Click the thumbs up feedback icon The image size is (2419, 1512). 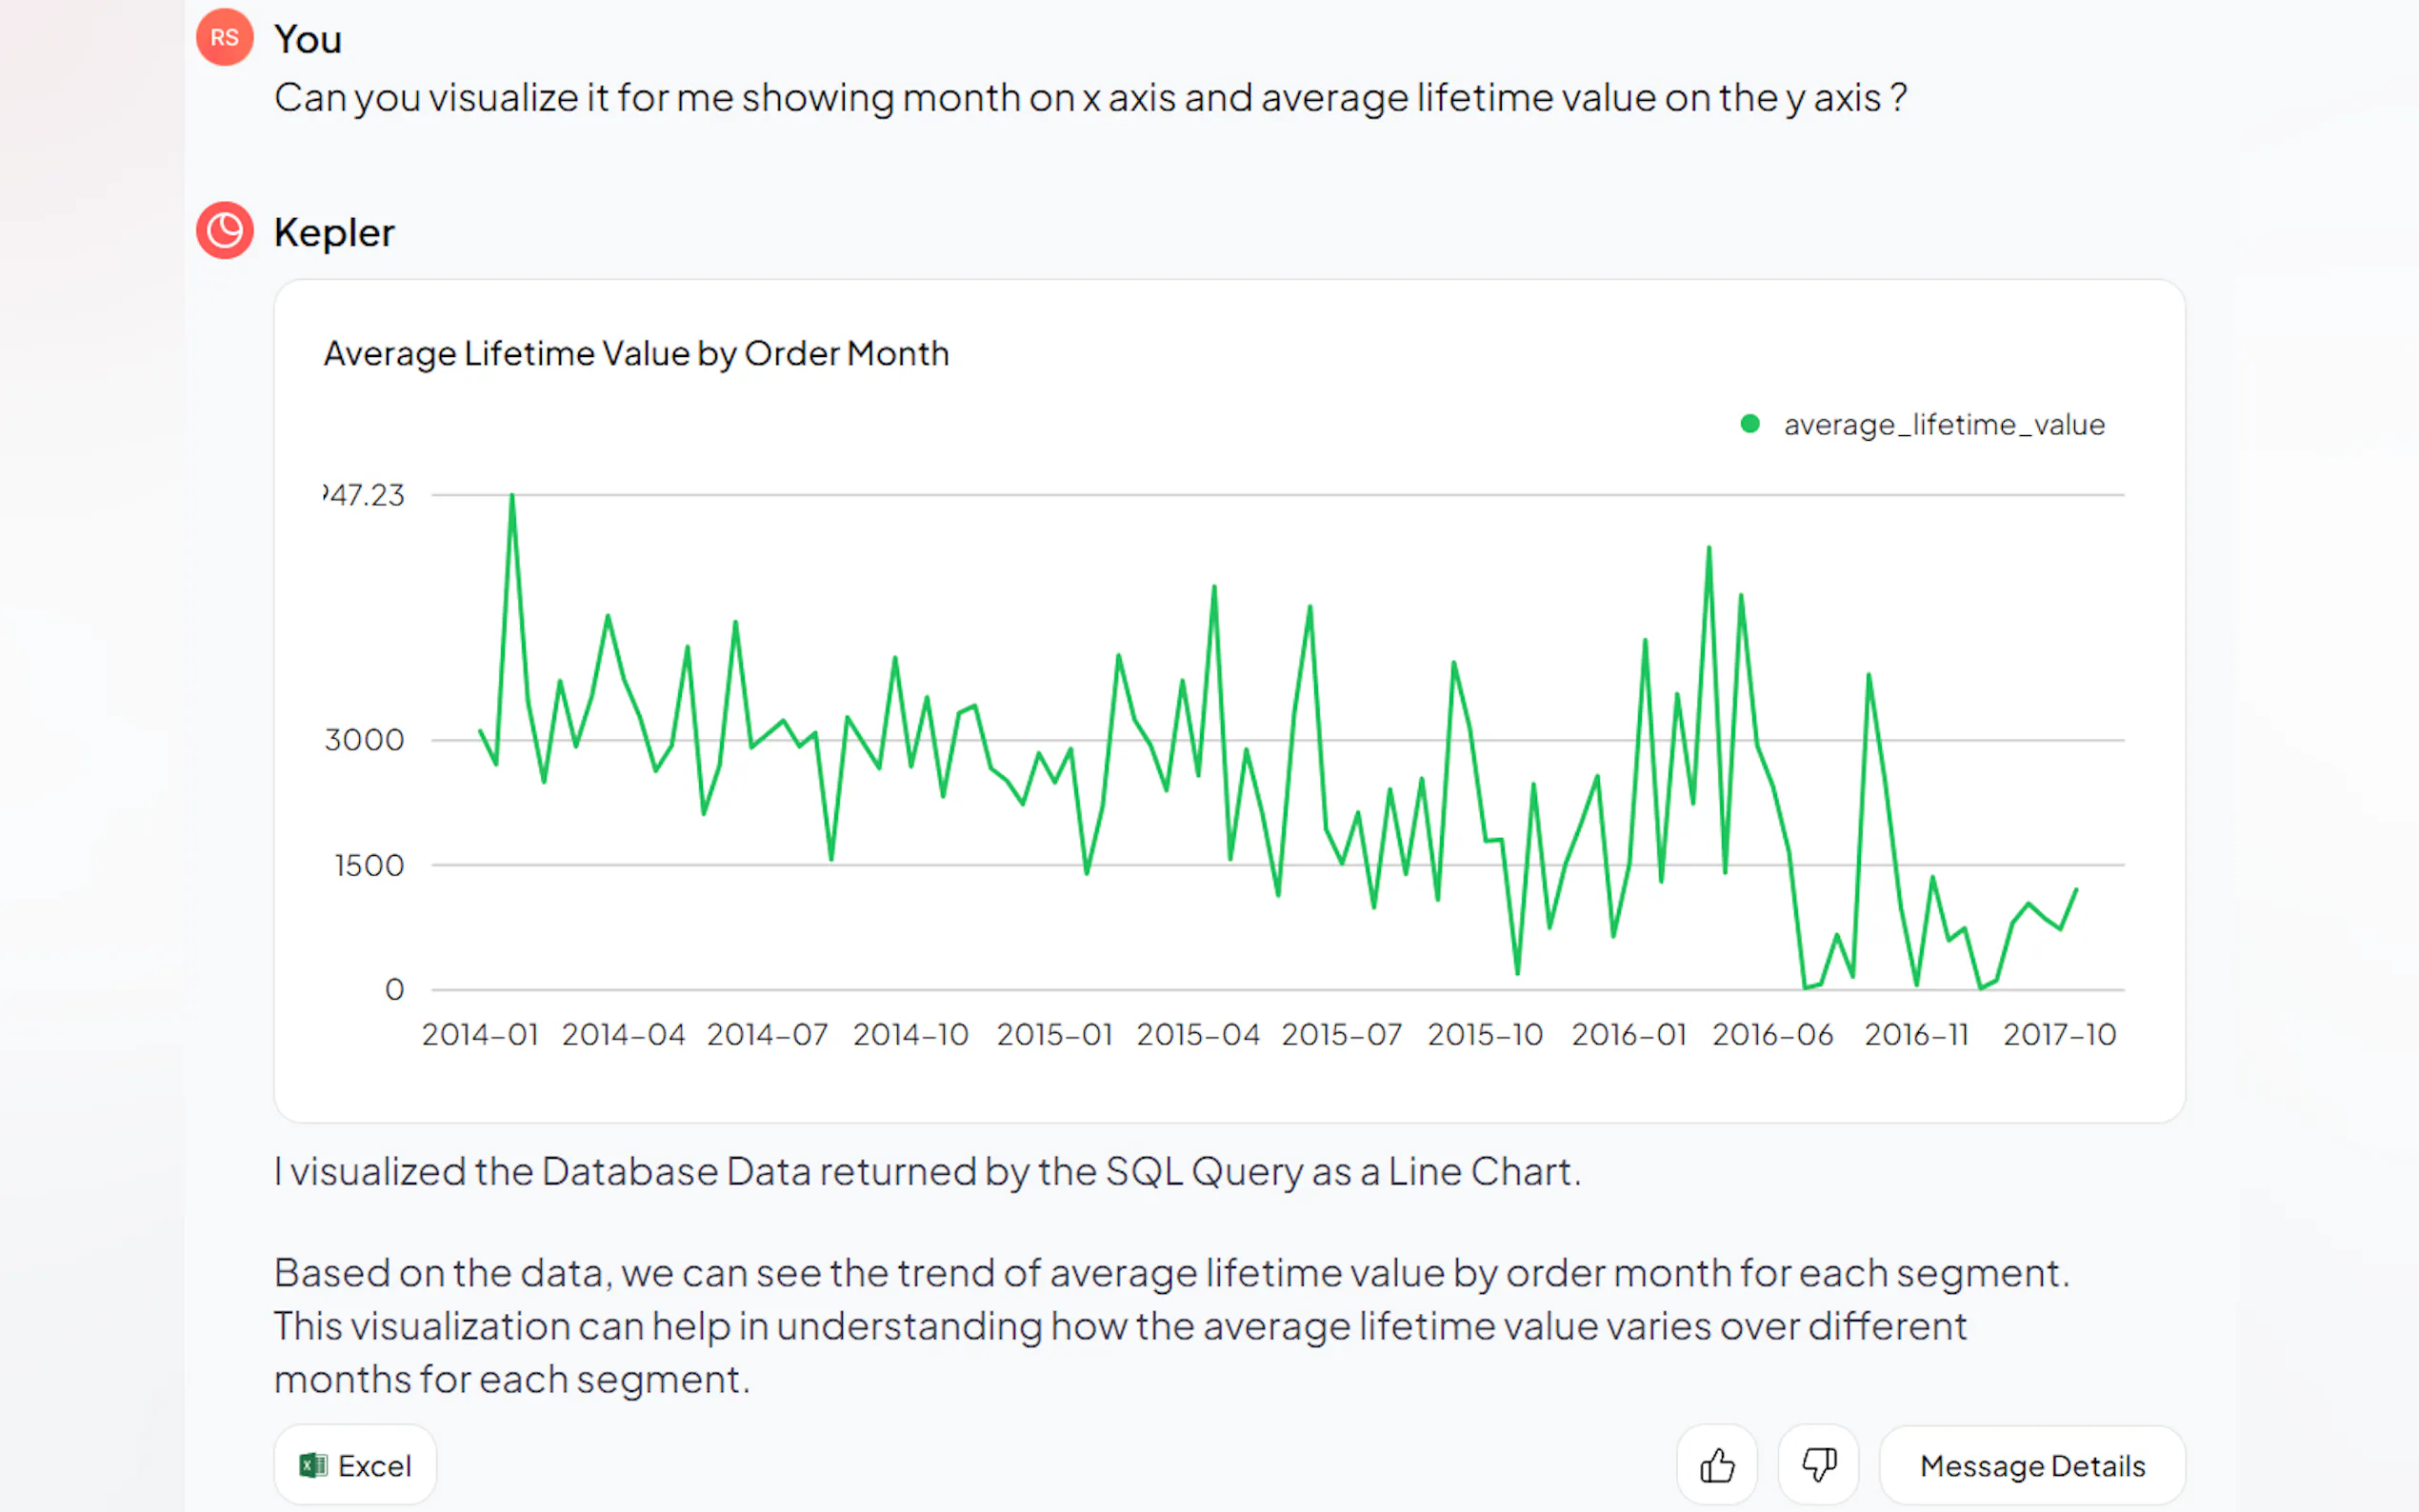coord(1716,1465)
